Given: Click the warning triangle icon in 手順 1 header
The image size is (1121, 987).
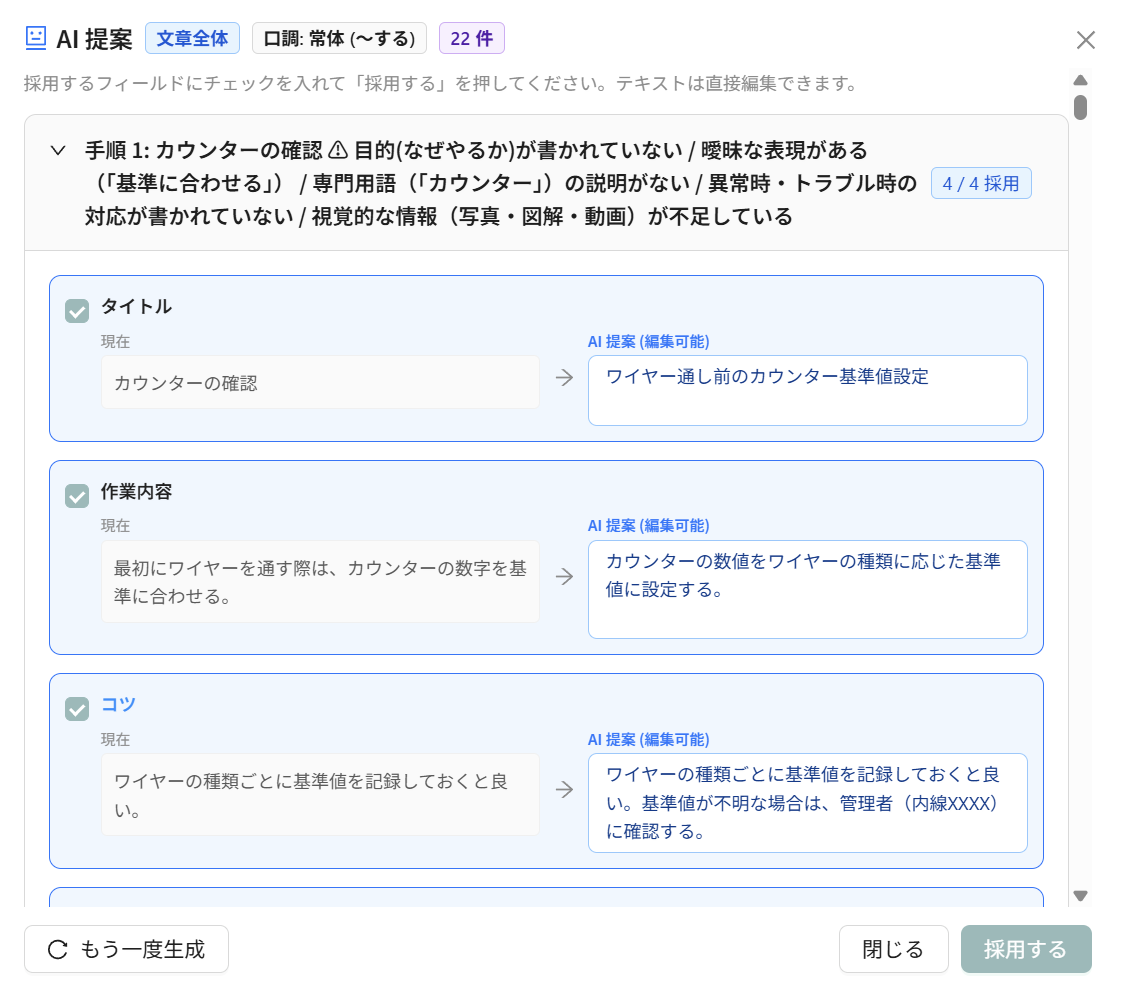Looking at the screenshot, I should 337,150.
